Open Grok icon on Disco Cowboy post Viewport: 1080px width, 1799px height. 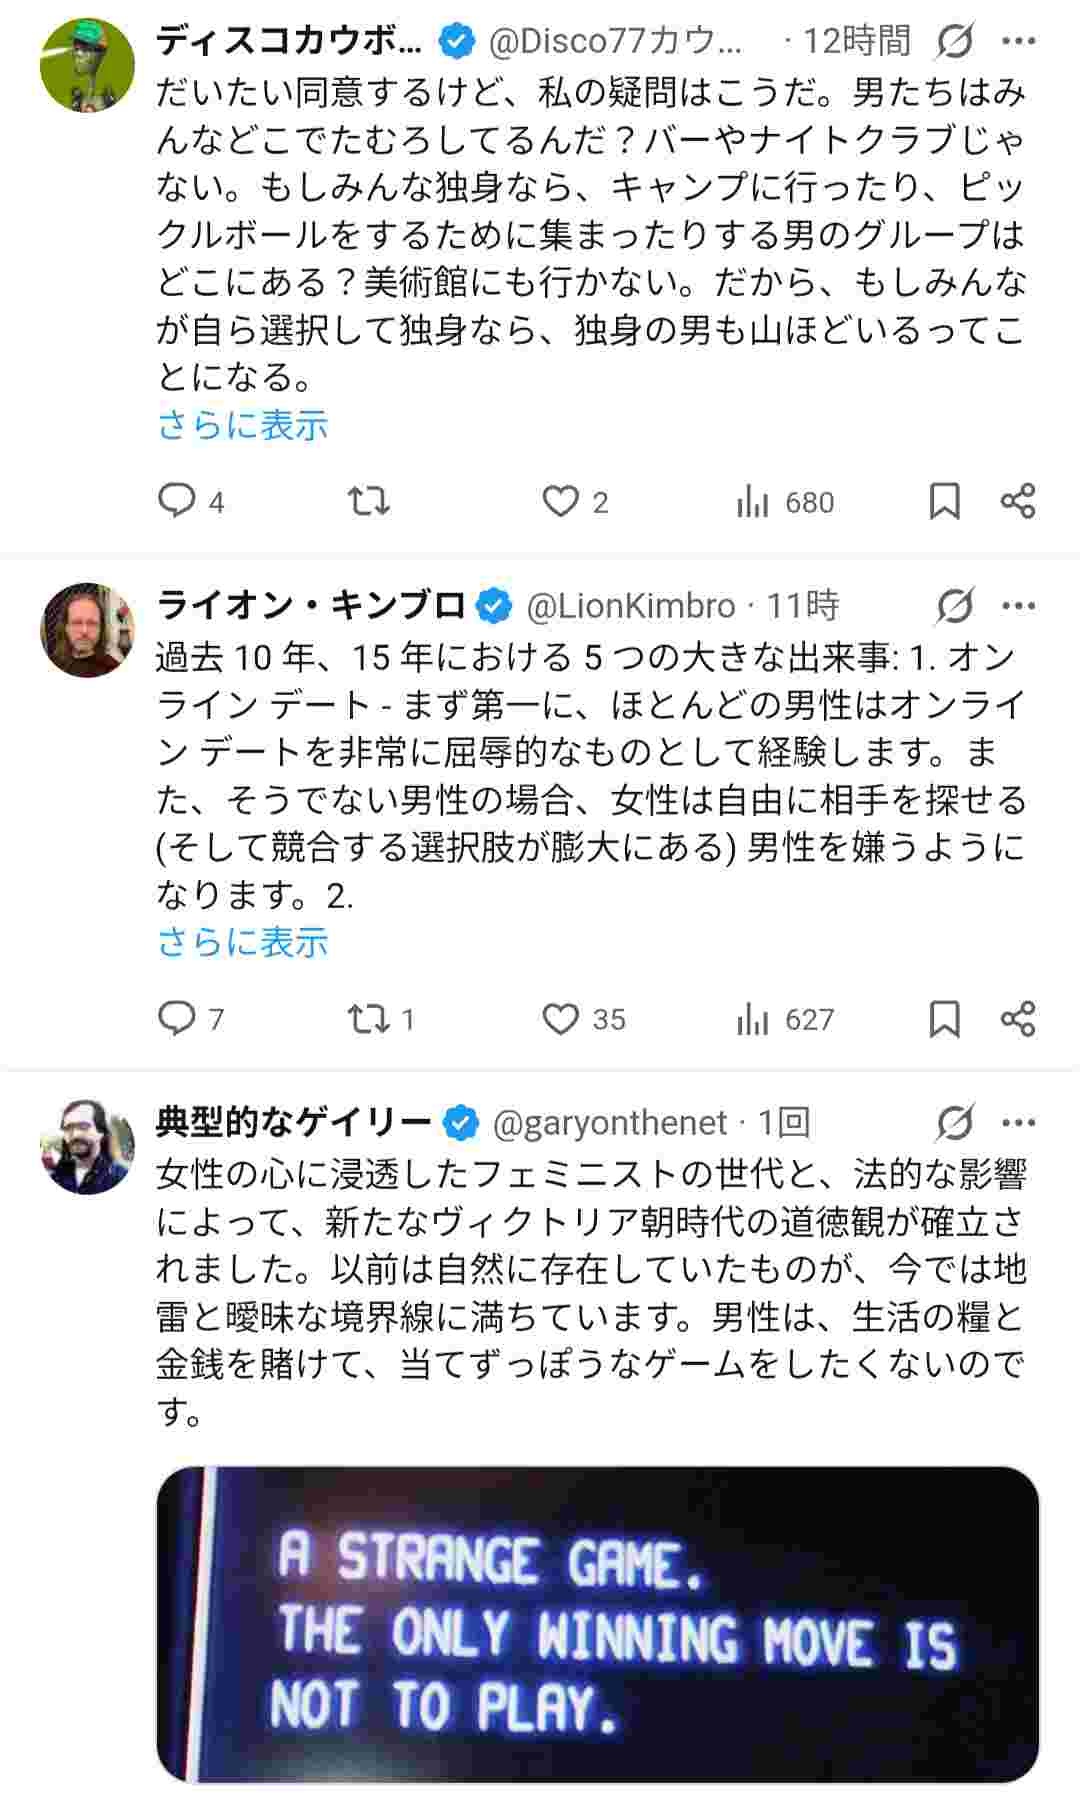coord(955,42)
